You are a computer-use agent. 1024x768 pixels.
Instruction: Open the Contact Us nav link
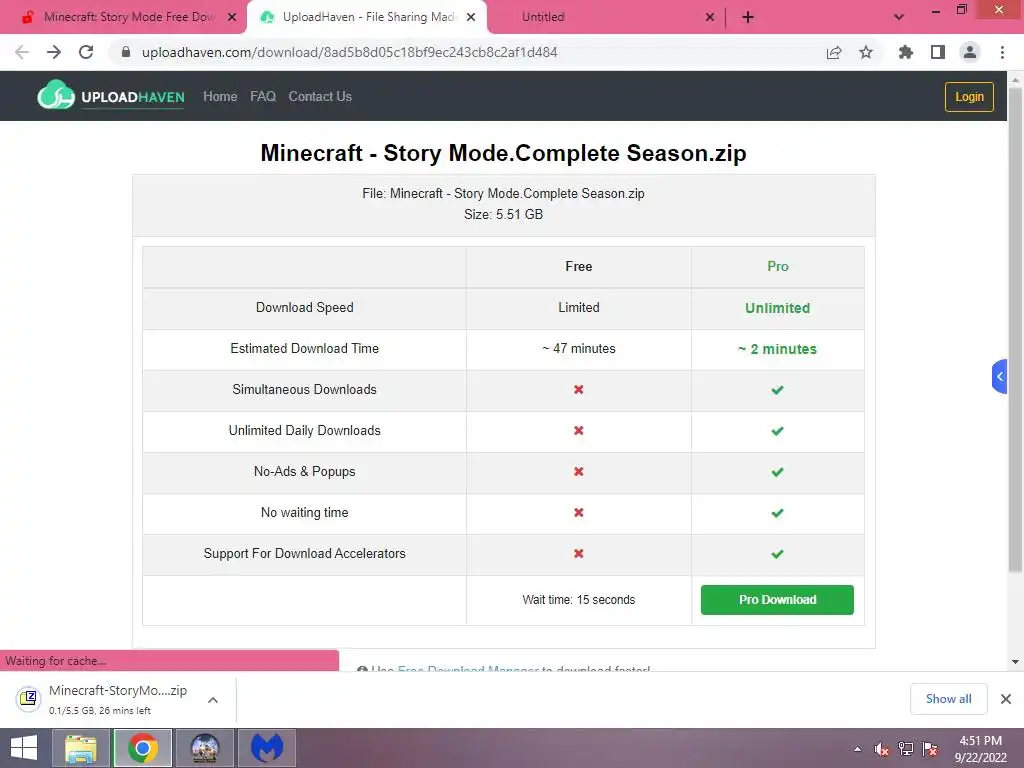[x=320, y=96]
